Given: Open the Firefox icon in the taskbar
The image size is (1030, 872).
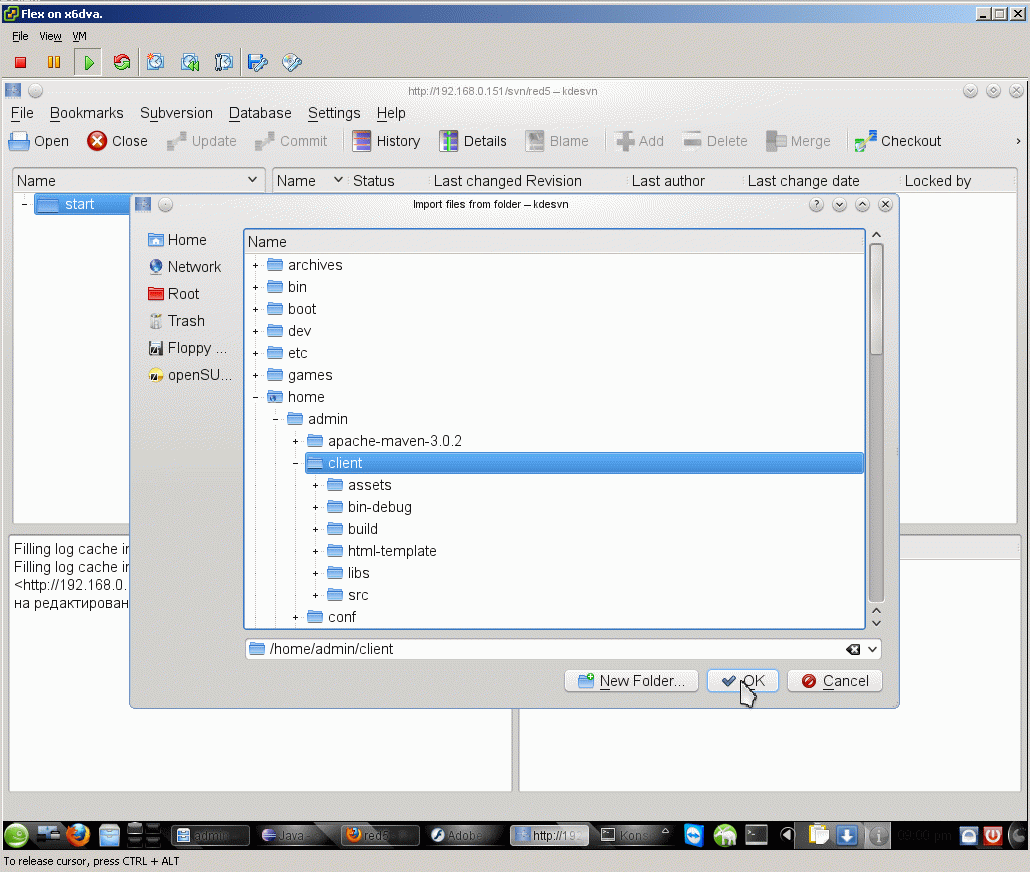Looking at the screenshot, I should click(x=78, y=835).
